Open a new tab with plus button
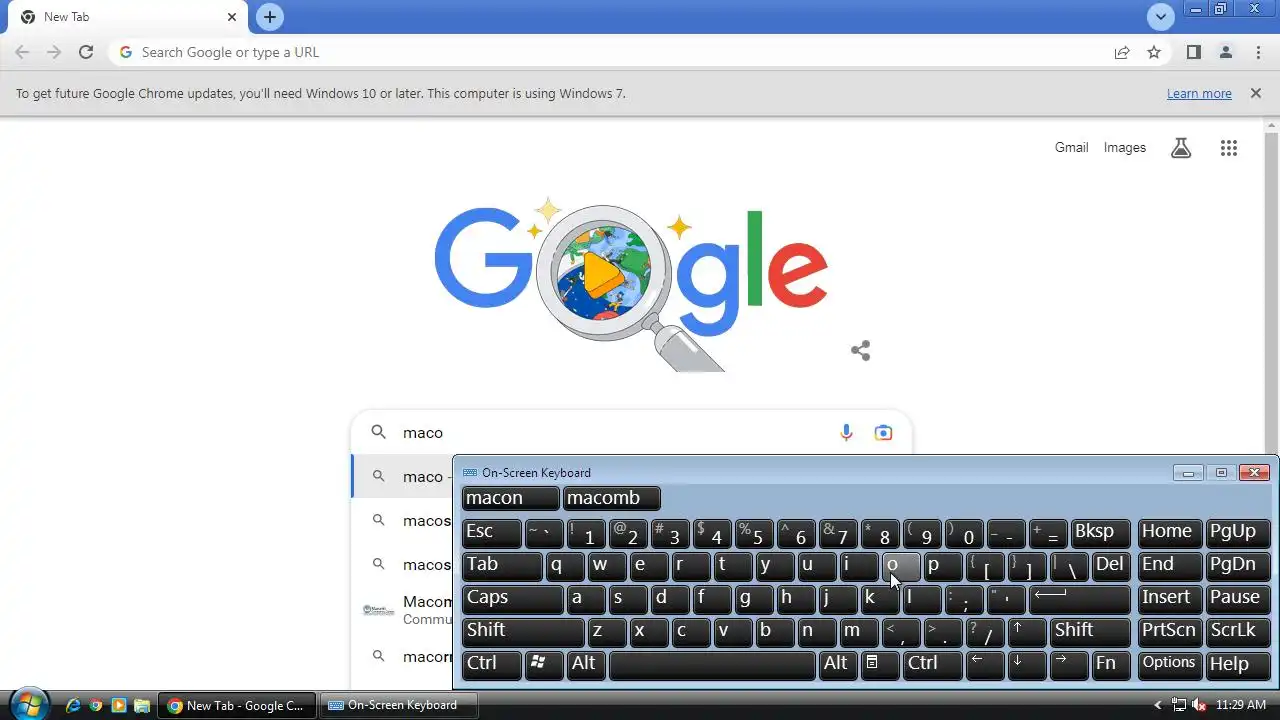This screenshot has height=720, width=1280. point(270,17)
